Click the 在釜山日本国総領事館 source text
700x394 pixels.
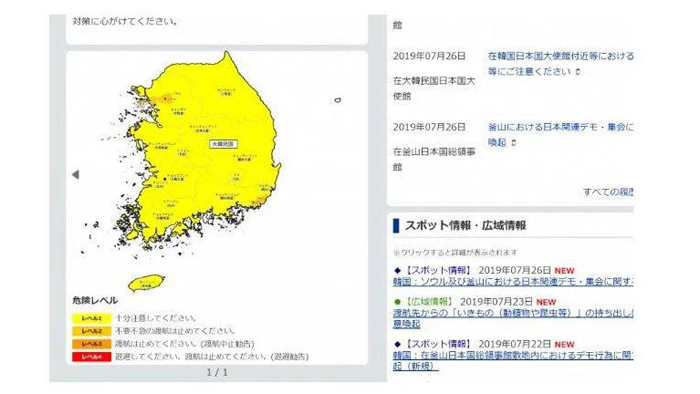click(434, 159)
